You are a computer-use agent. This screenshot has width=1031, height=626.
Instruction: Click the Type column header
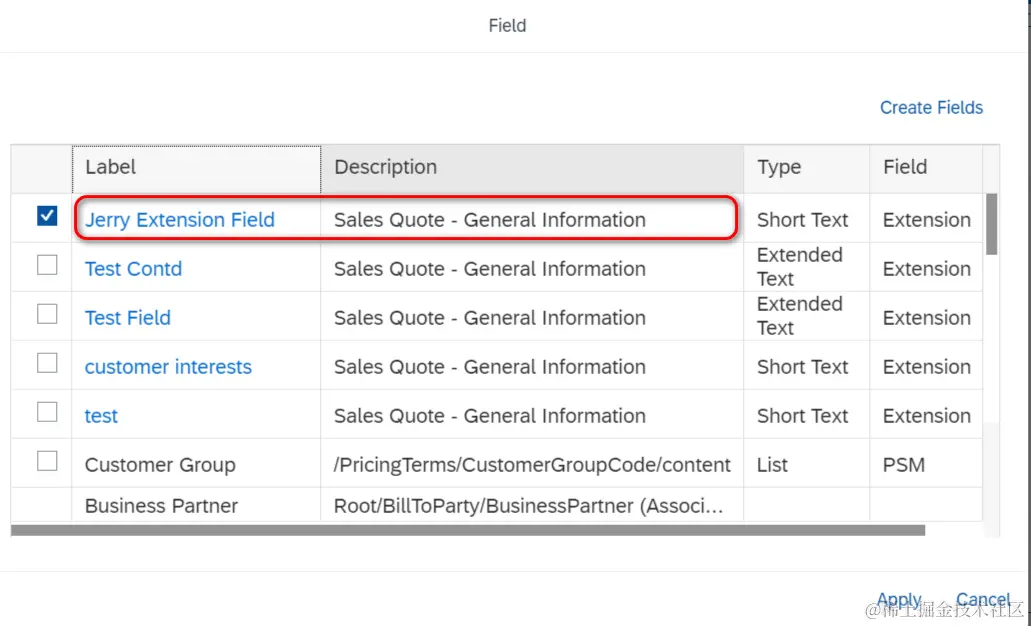pos(806,168)
